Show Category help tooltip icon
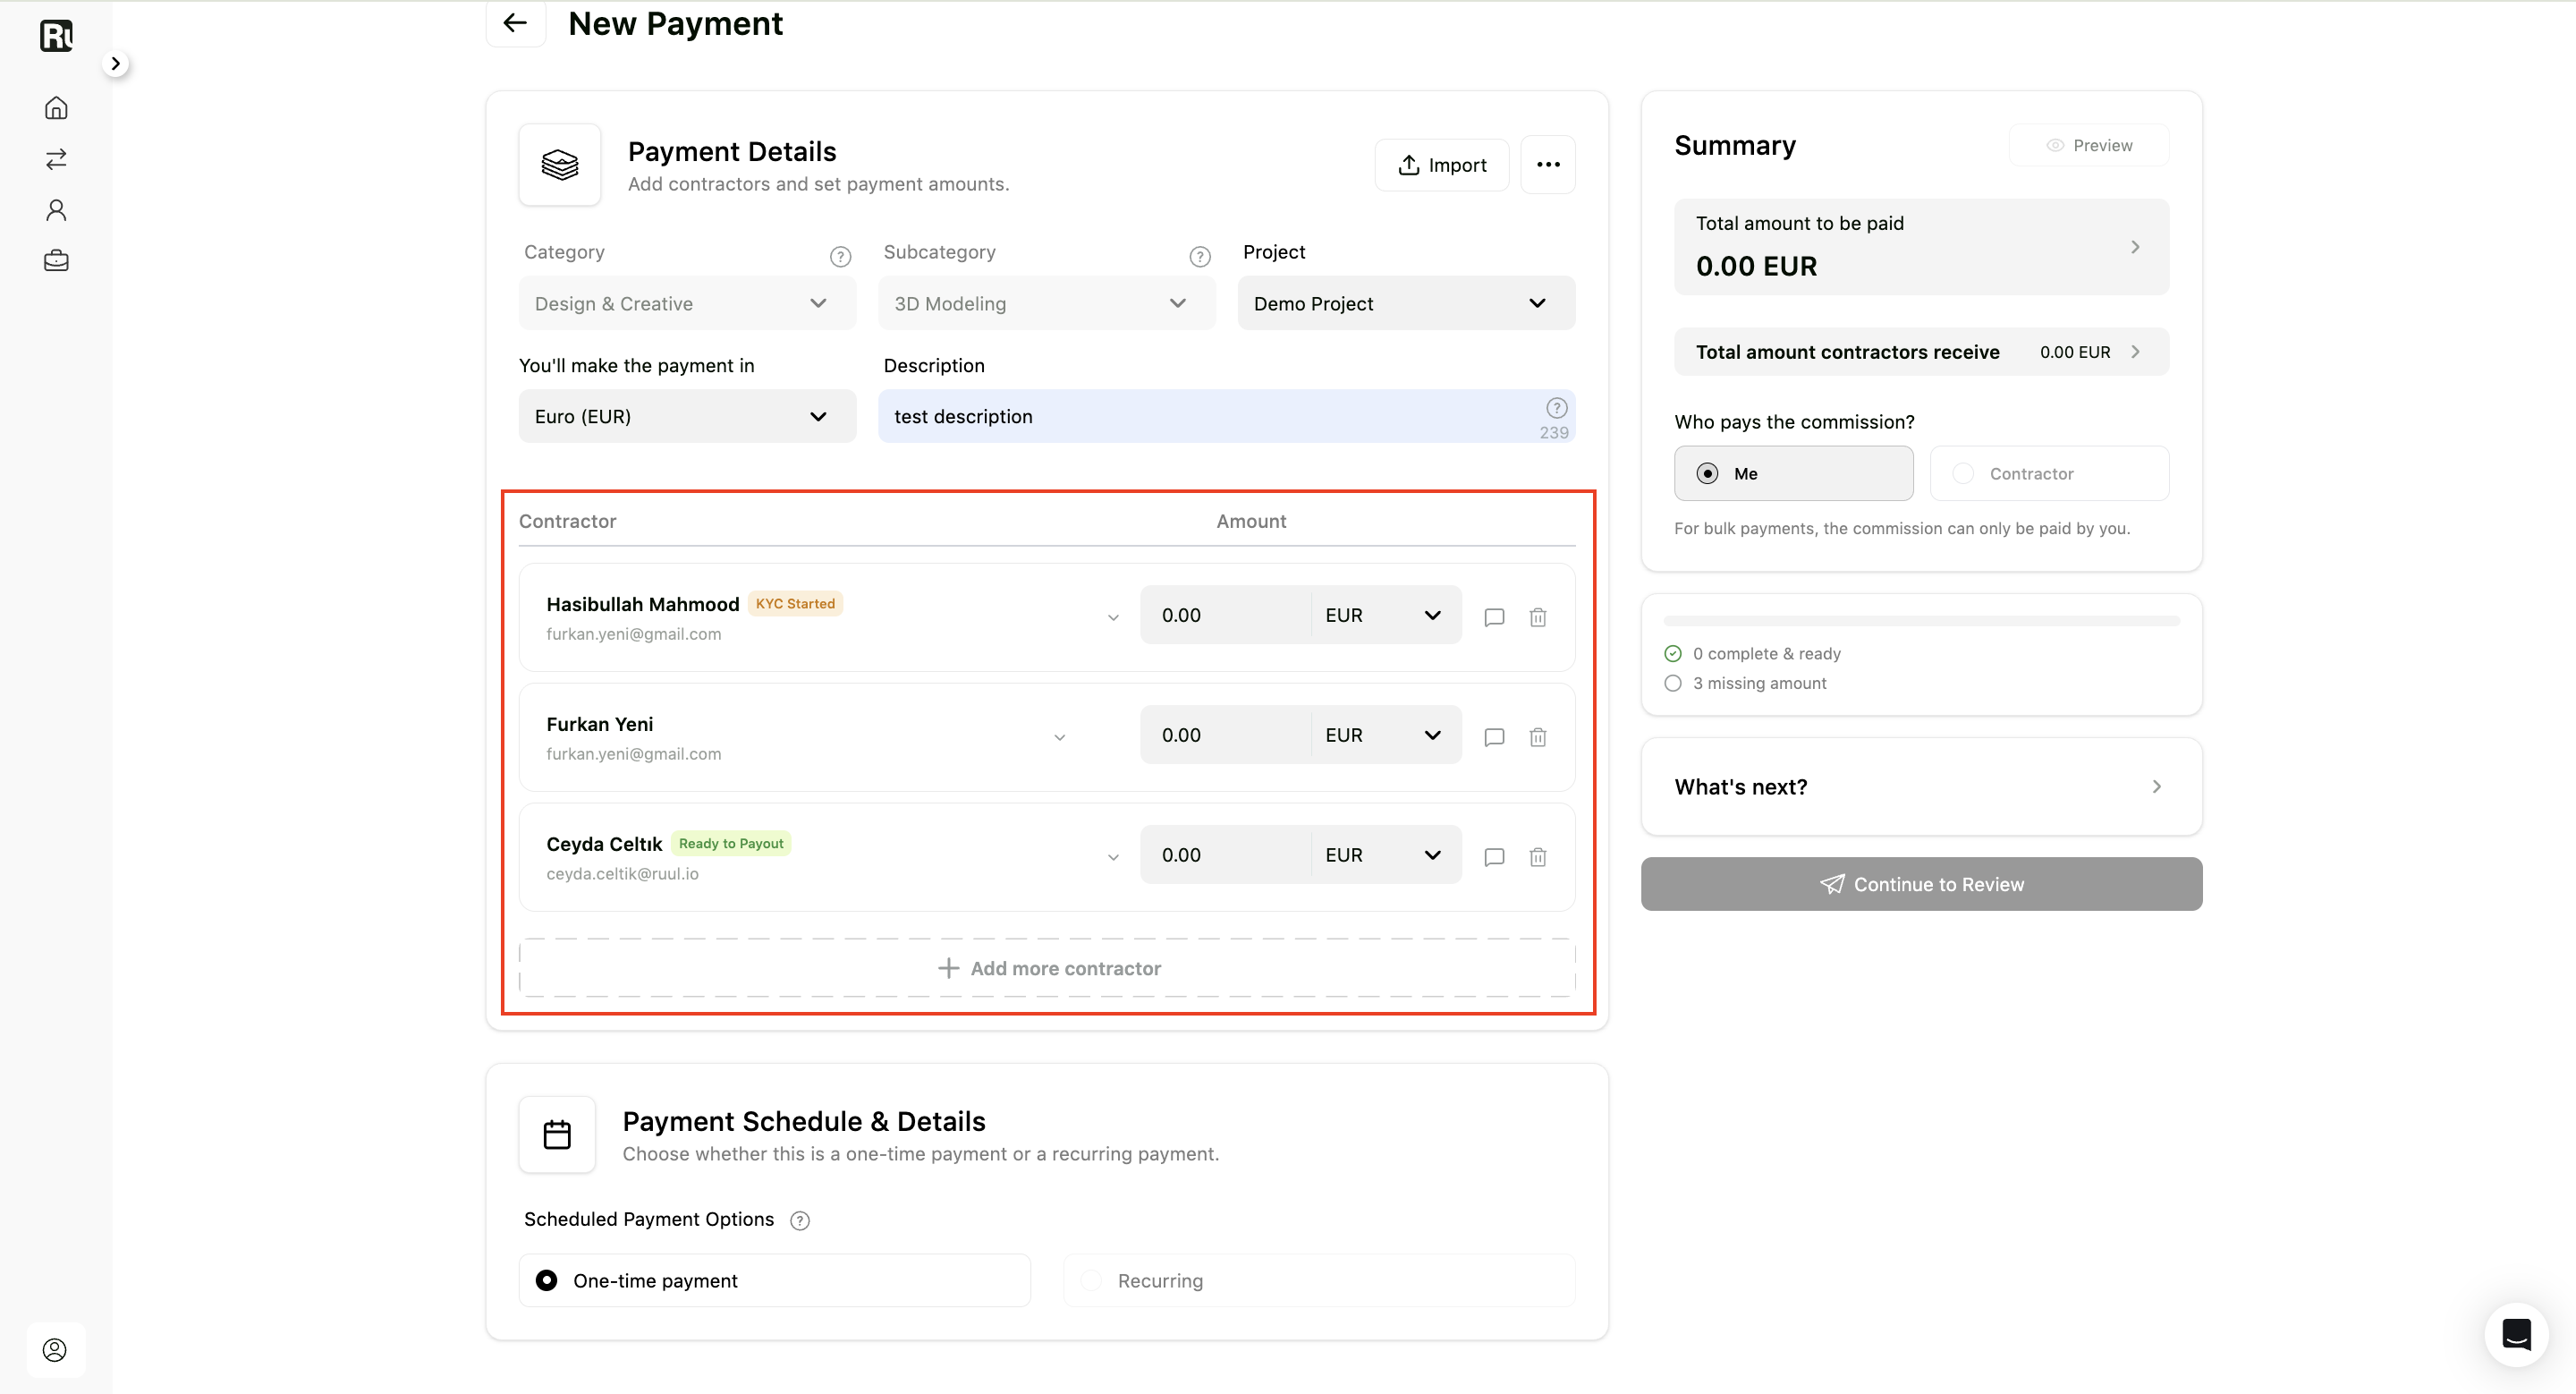 click(841, 257)
